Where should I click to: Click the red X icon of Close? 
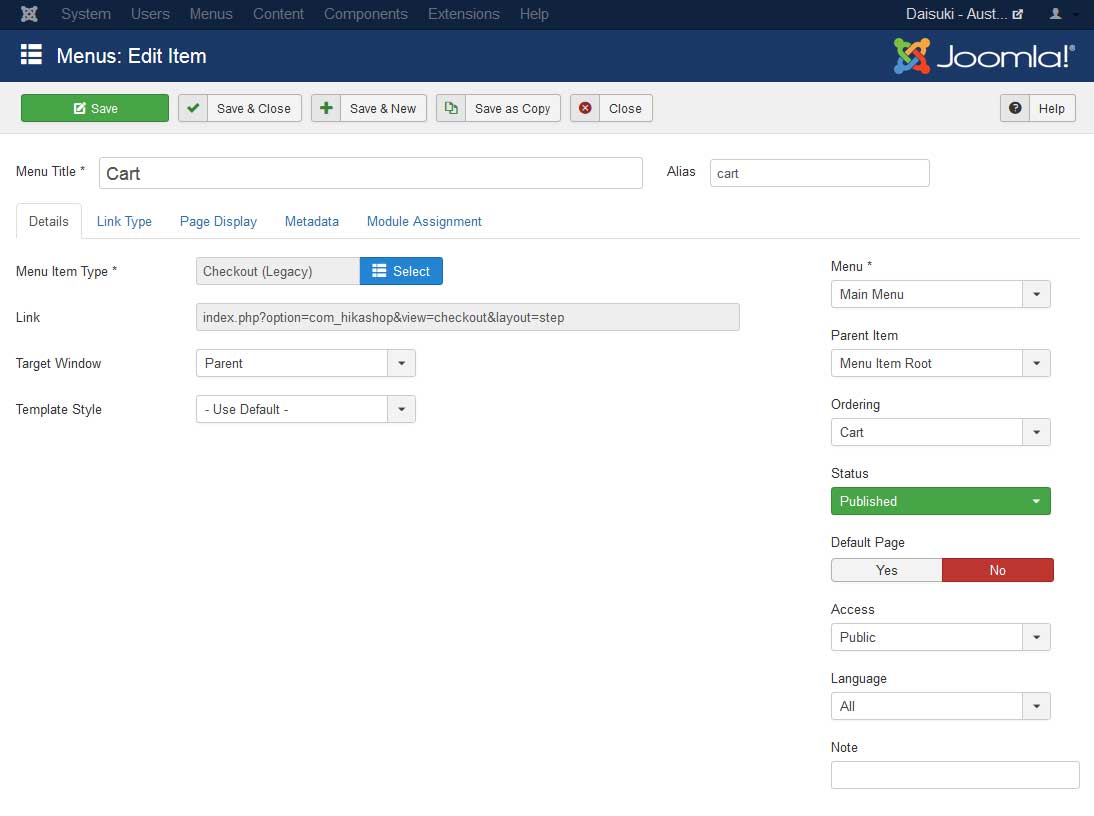click(x=585, y=108)
